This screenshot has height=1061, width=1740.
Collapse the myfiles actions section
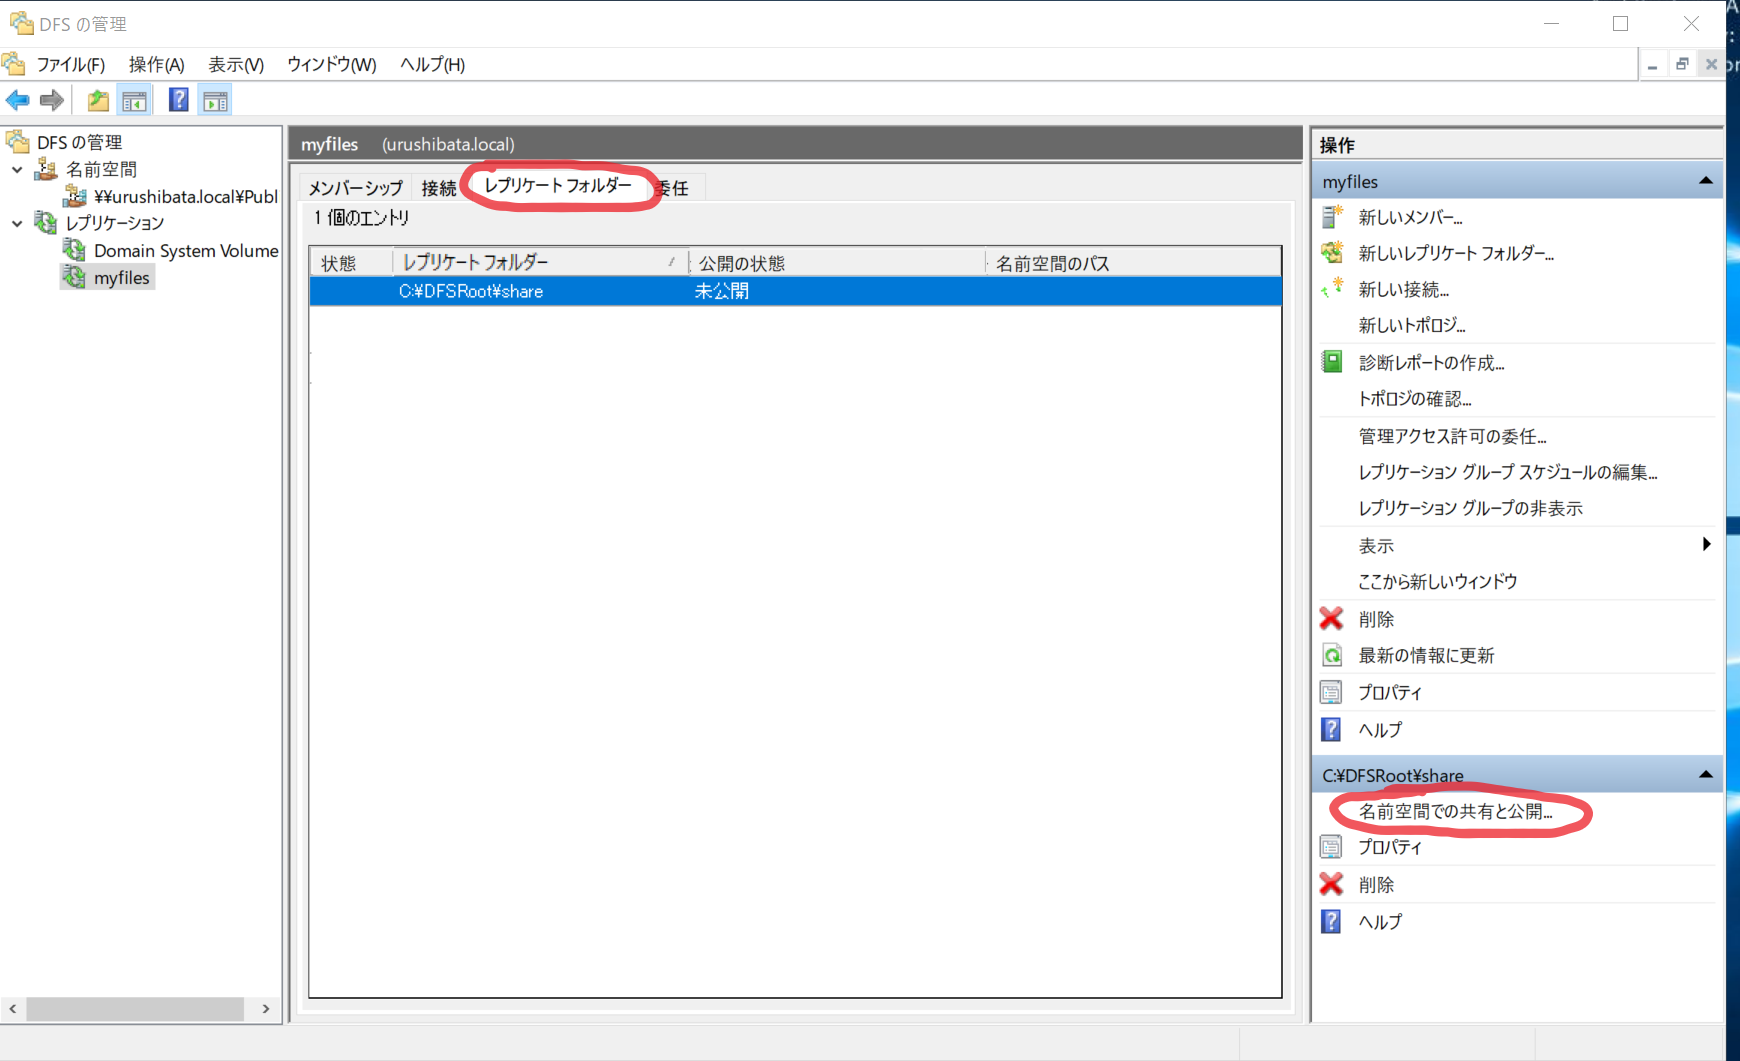click(1706, 181)
